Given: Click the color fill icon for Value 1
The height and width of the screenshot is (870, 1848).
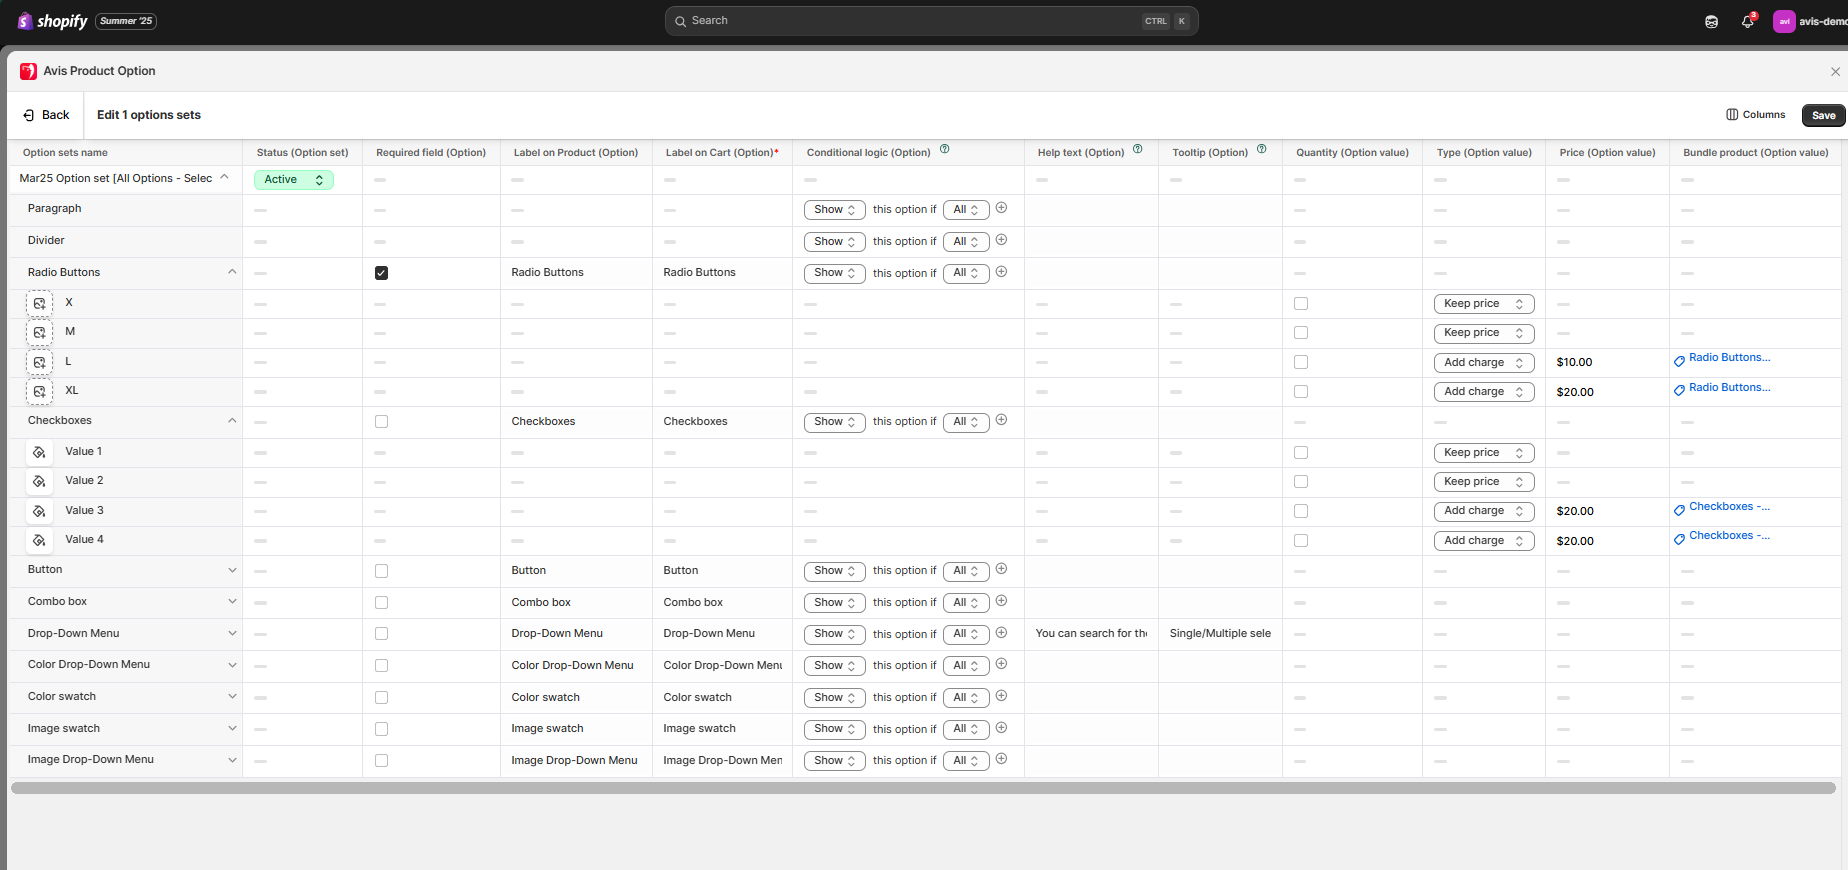Looking at the screenshot, I should point(39,452).
